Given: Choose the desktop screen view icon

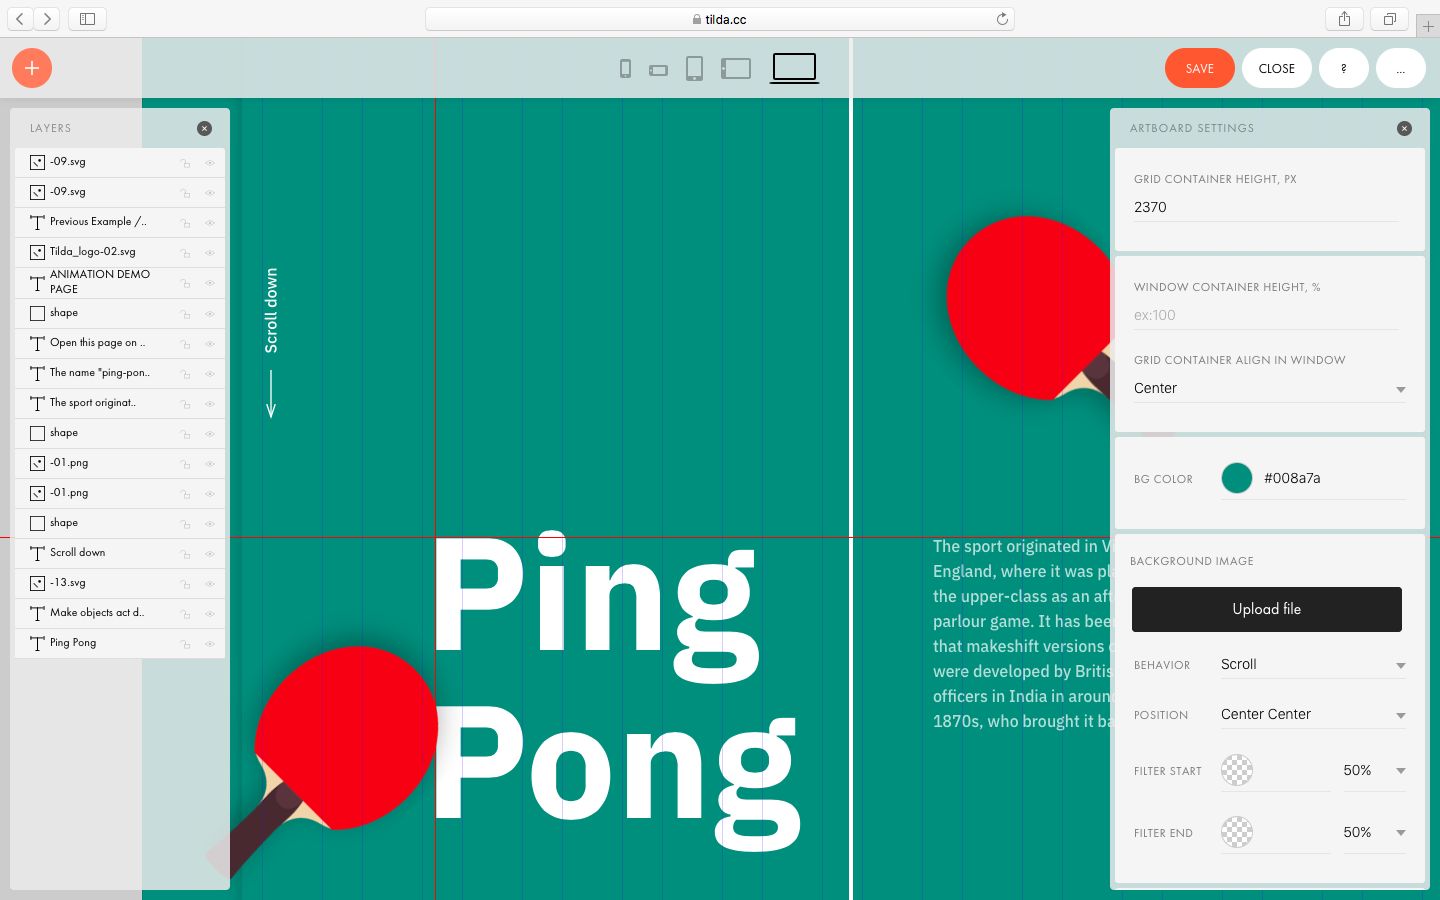Looking at the screenshot, I should (x=794, y=68).
